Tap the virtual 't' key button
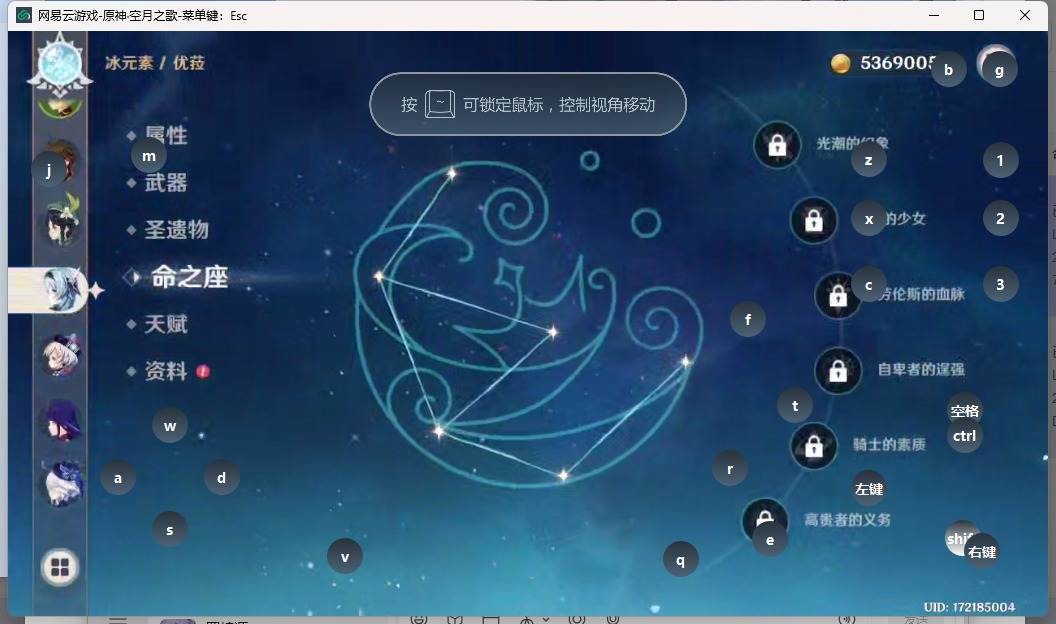Viewport: 1056px width, 624px height. coord(795,405)
